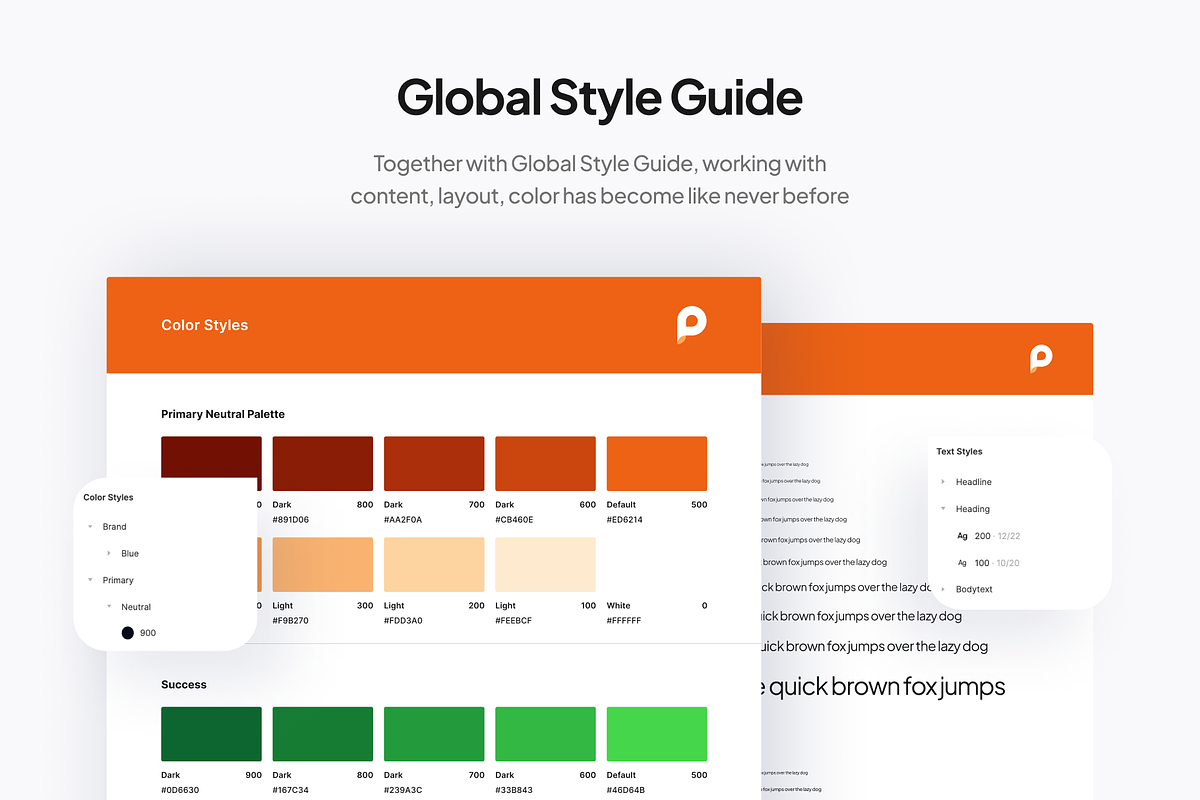Click the "White" swatch label

(619, 605)
